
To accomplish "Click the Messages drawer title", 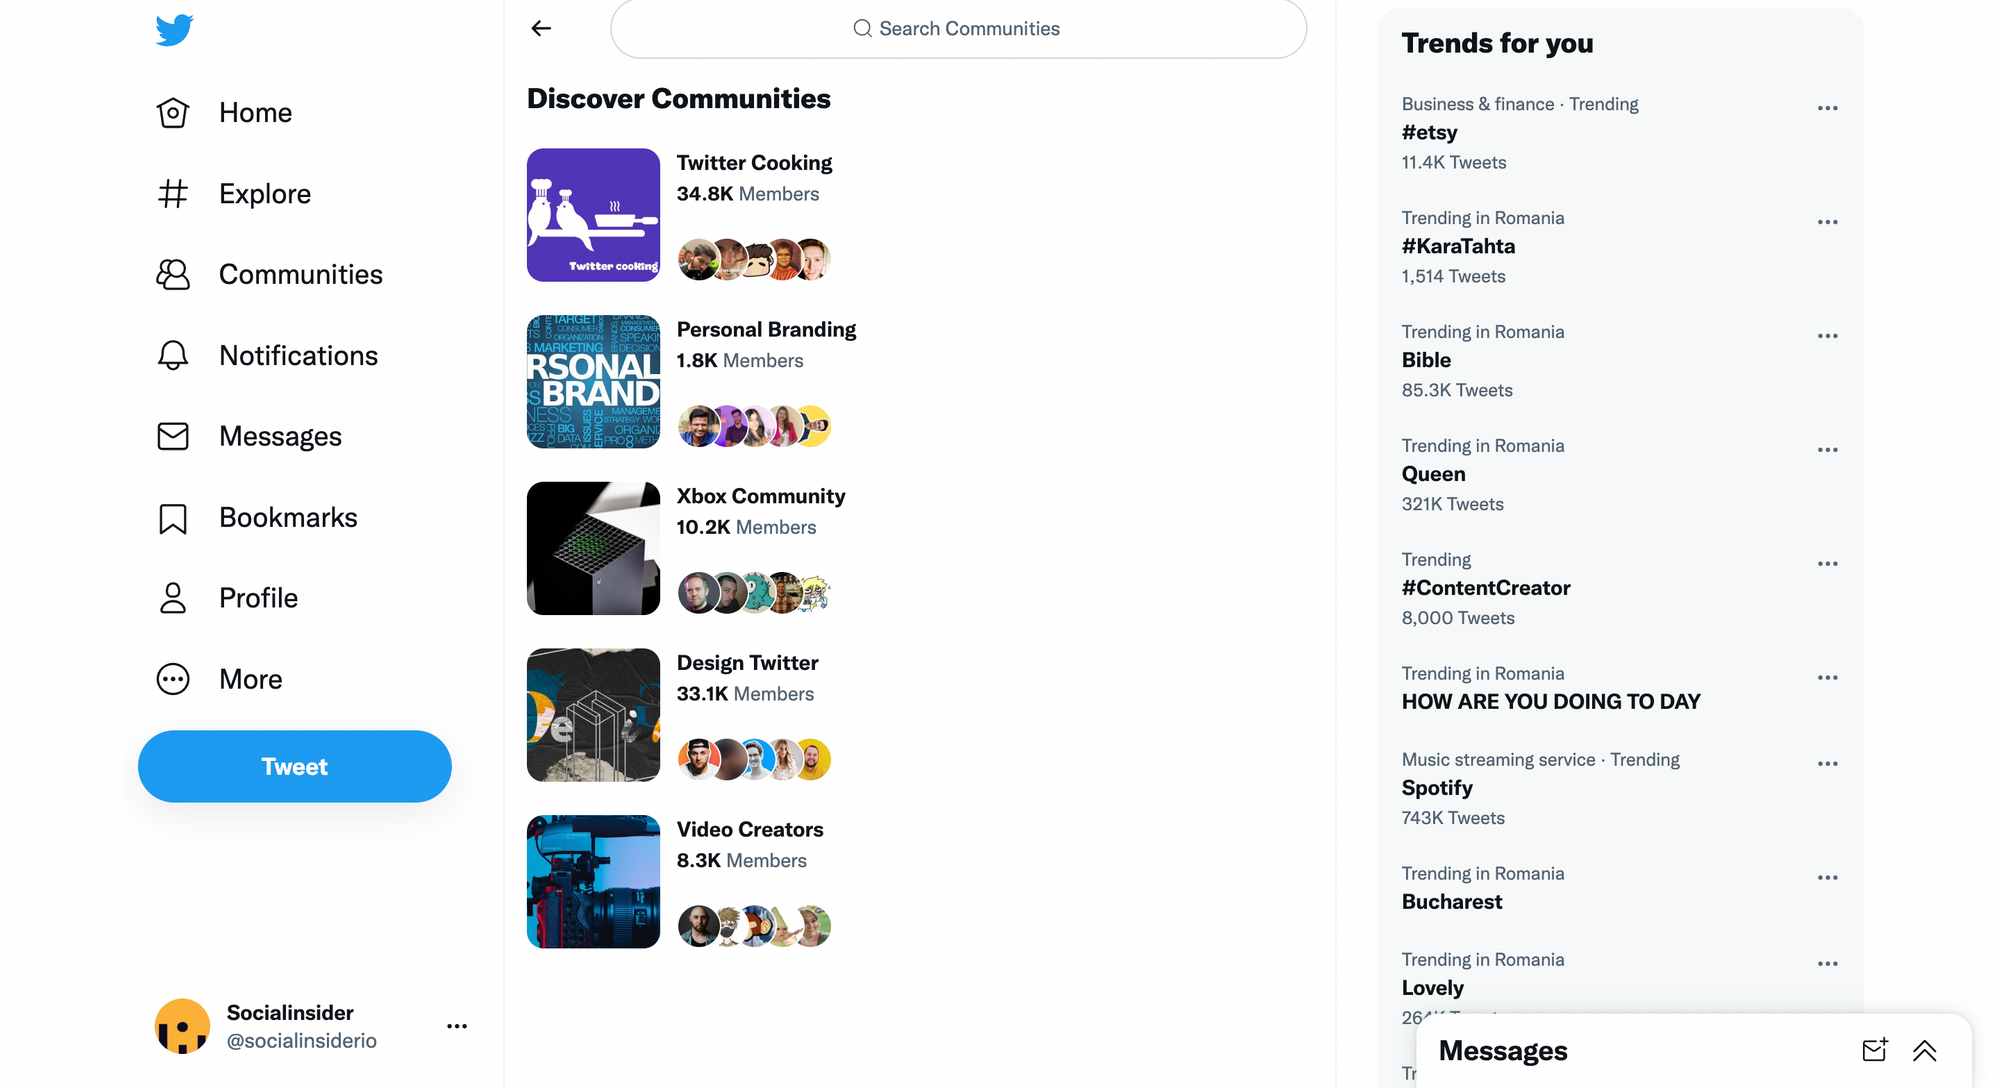I will (1503, 1050).
